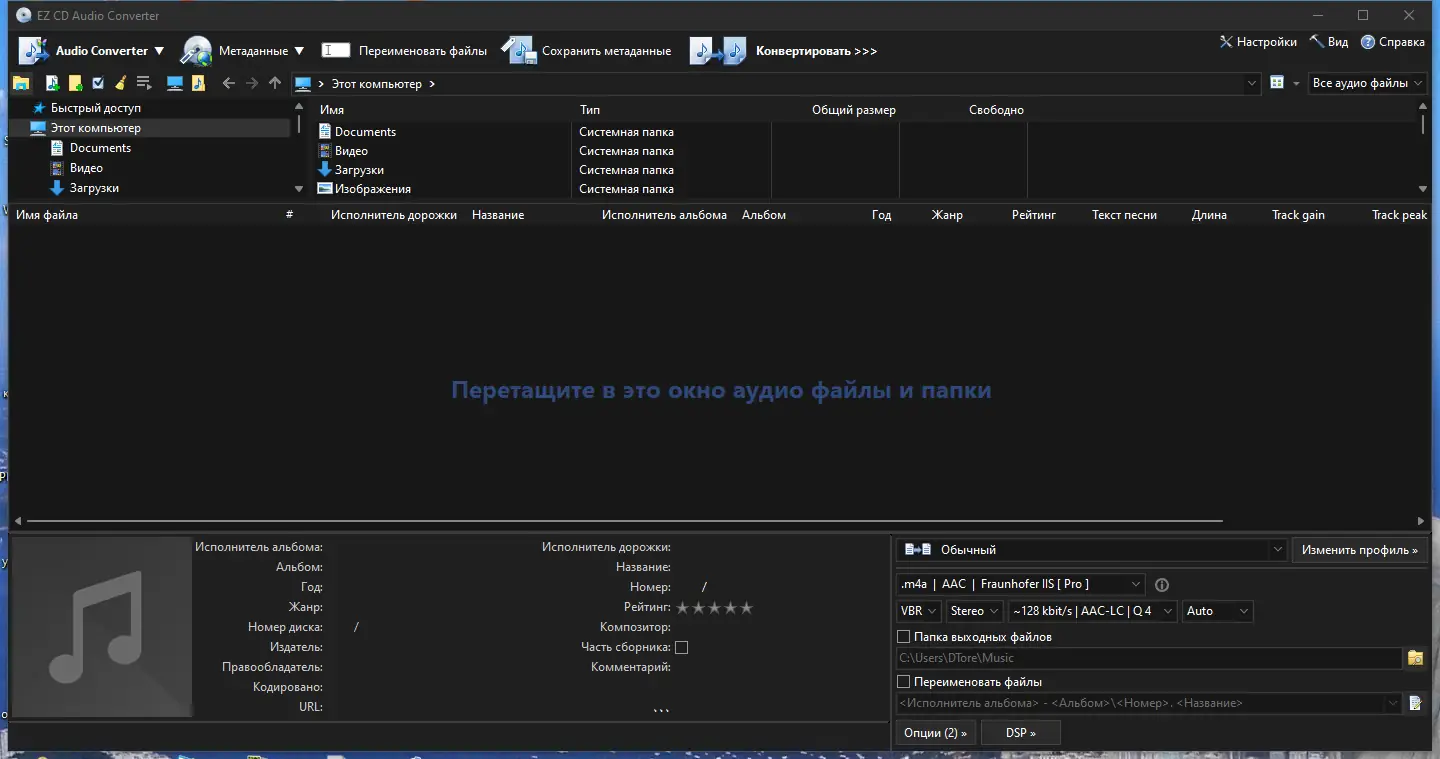Select Этот компьютер in the folder tree

click(x=96, y=128)
